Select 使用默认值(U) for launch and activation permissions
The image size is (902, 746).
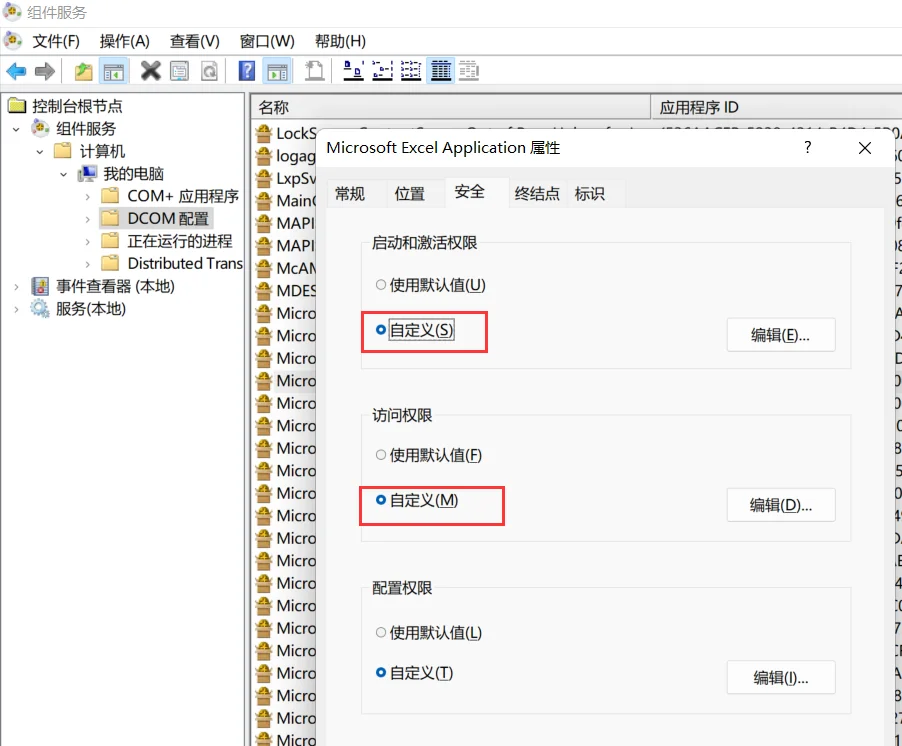(x=381, y=285)
